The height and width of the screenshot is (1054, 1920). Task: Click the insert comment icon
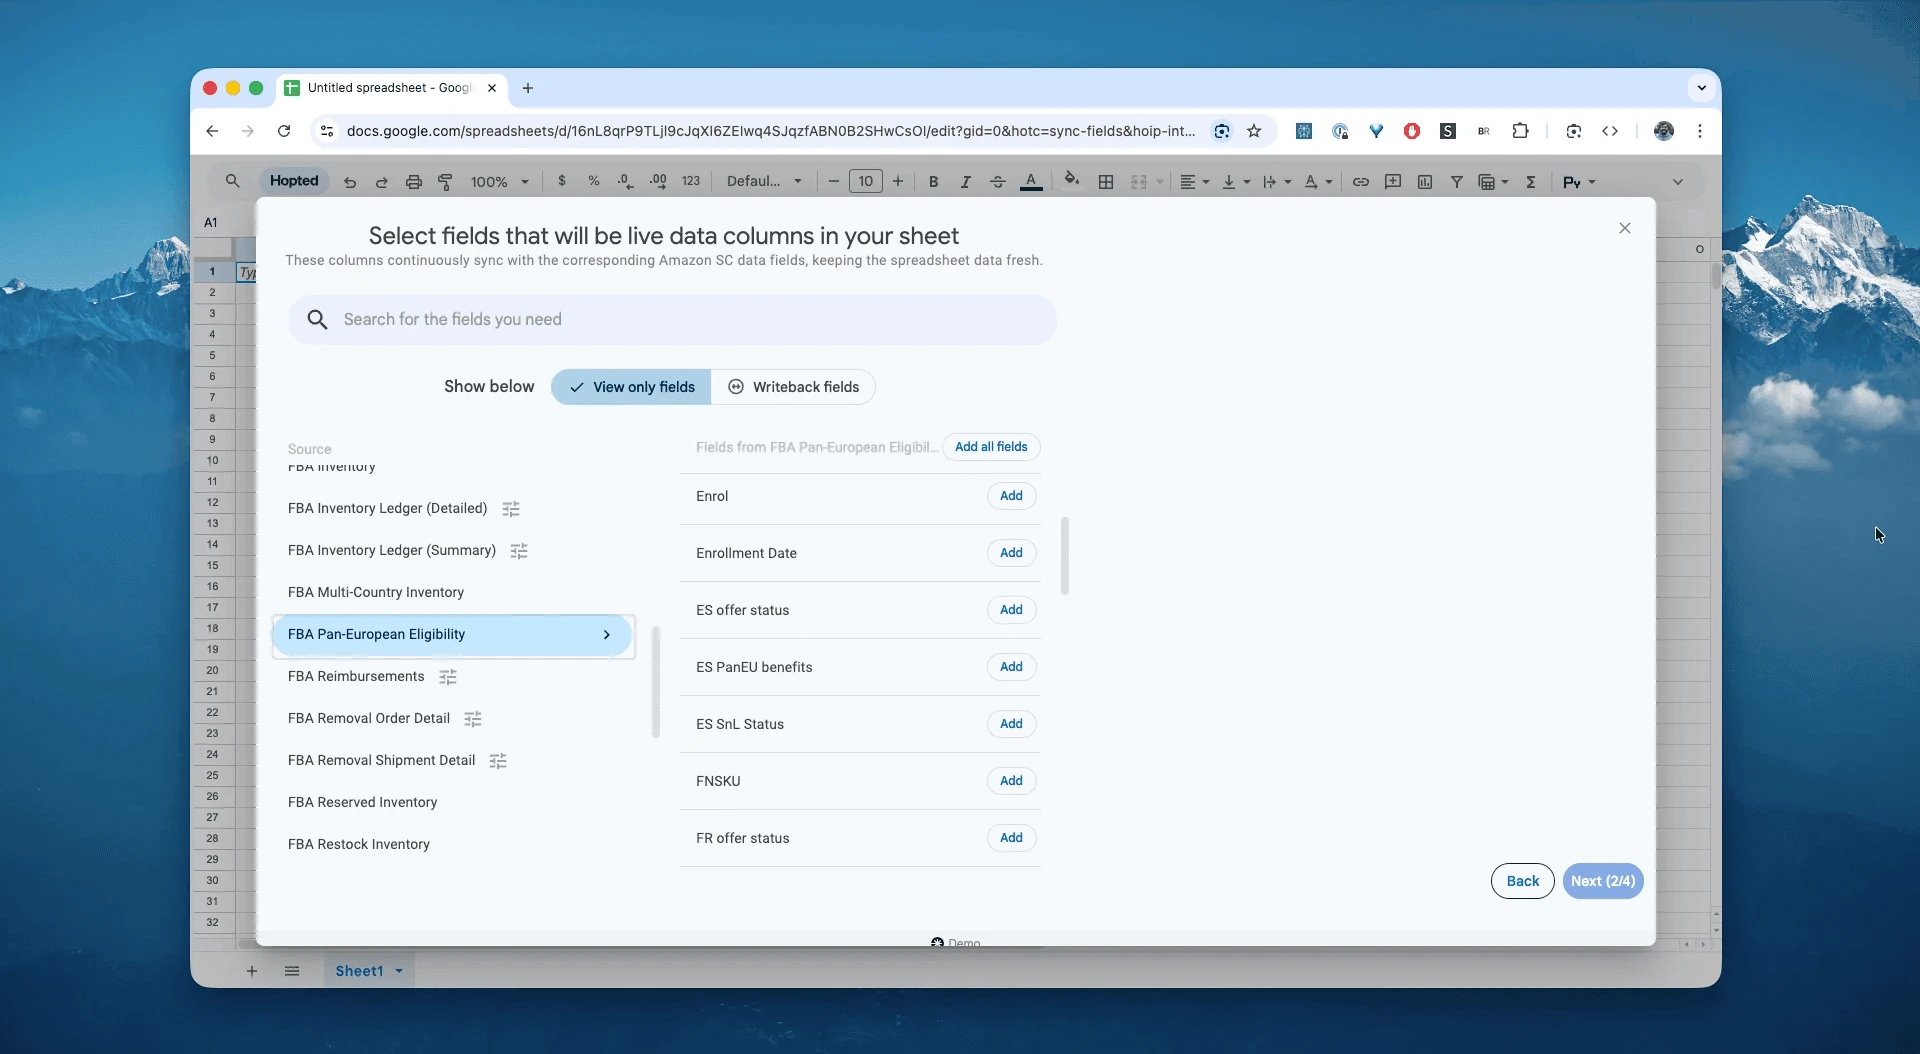1393,182
